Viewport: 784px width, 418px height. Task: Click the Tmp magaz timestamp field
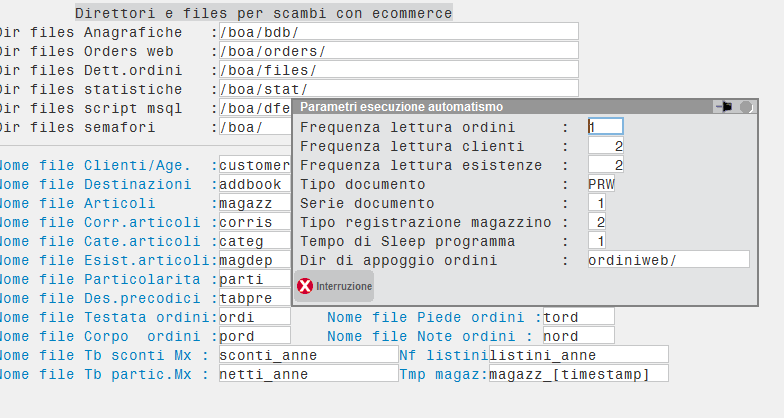point(578,374)
